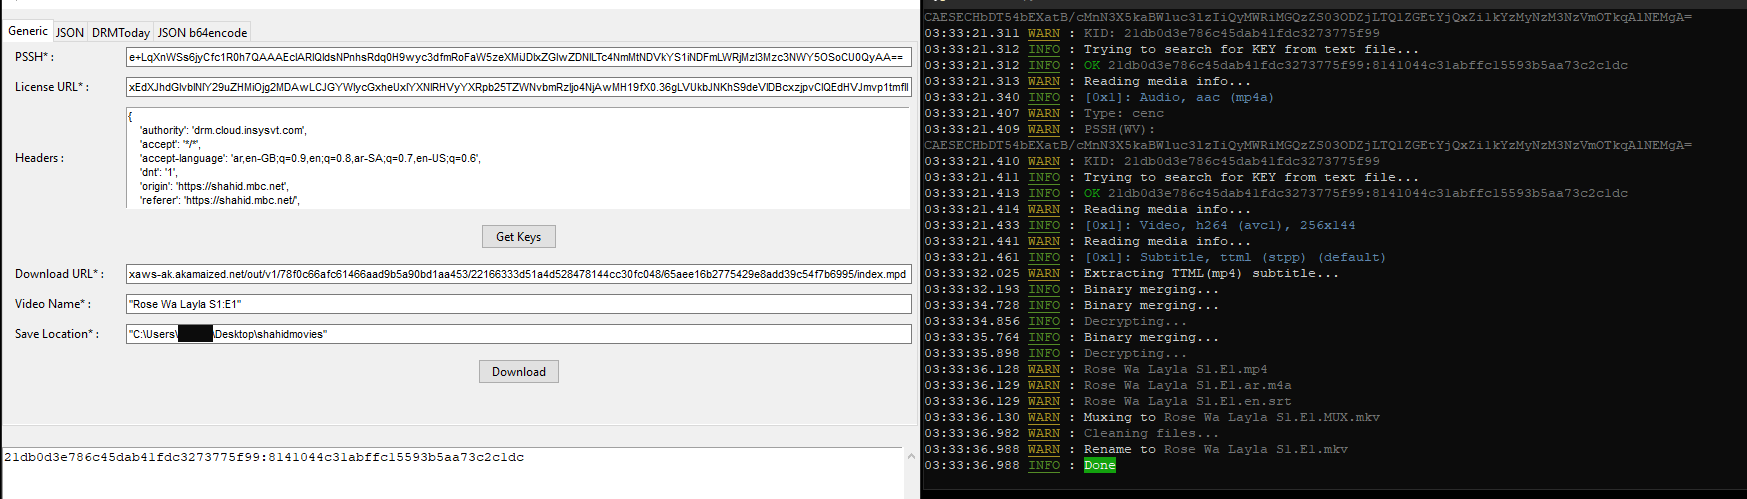Focus the Save Location path field
The width and height of the screenshot is (1747, 499).
(518, 334)
